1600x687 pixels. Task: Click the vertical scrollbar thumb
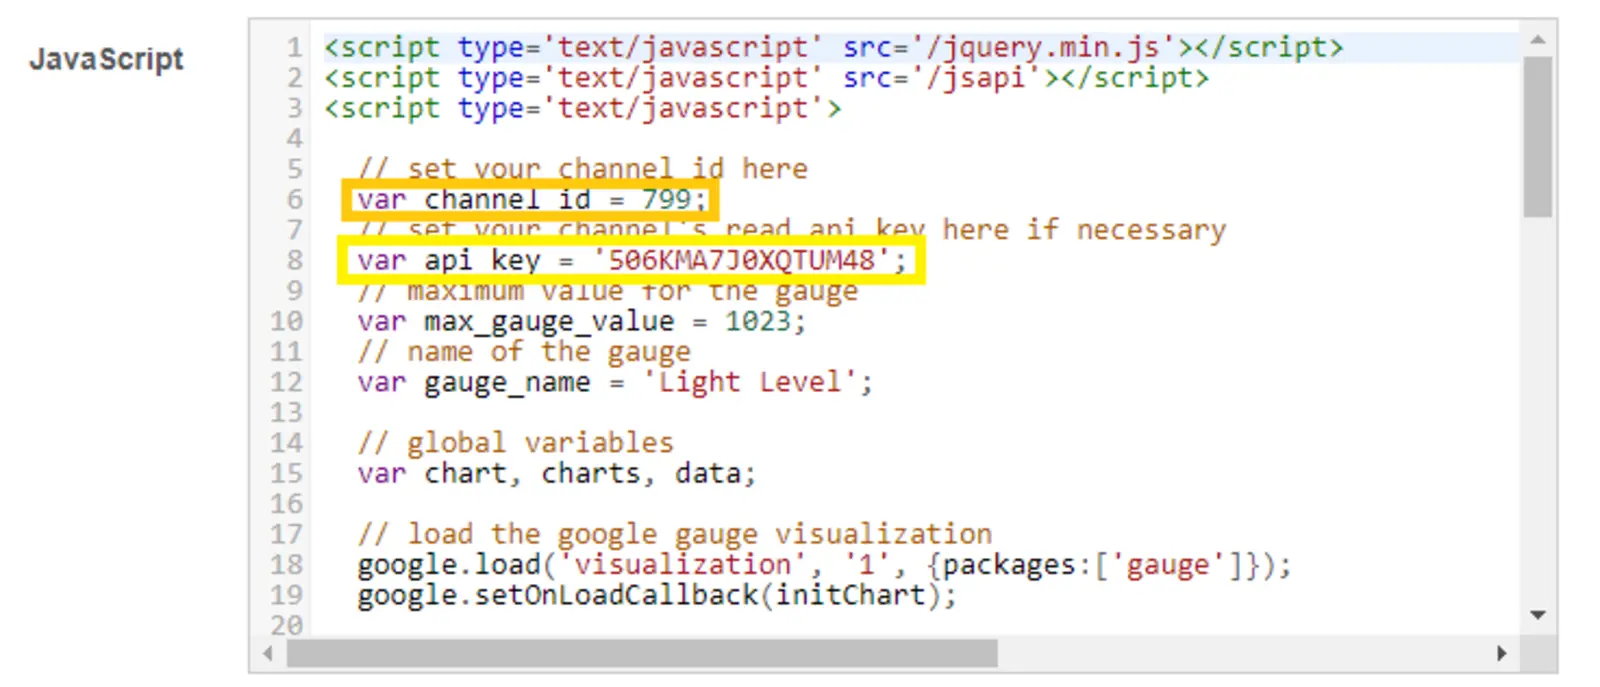(x=1537, y=136)
